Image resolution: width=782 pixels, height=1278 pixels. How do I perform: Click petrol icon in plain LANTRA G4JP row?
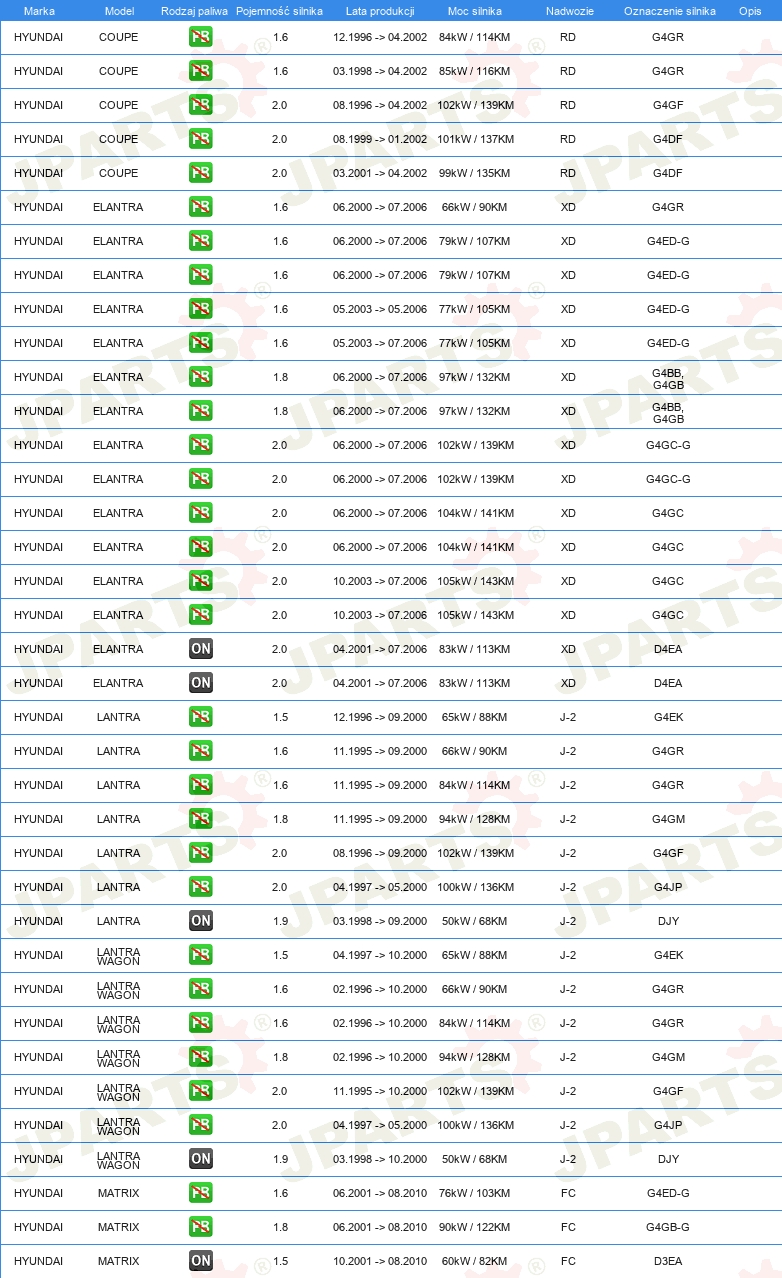200,887
